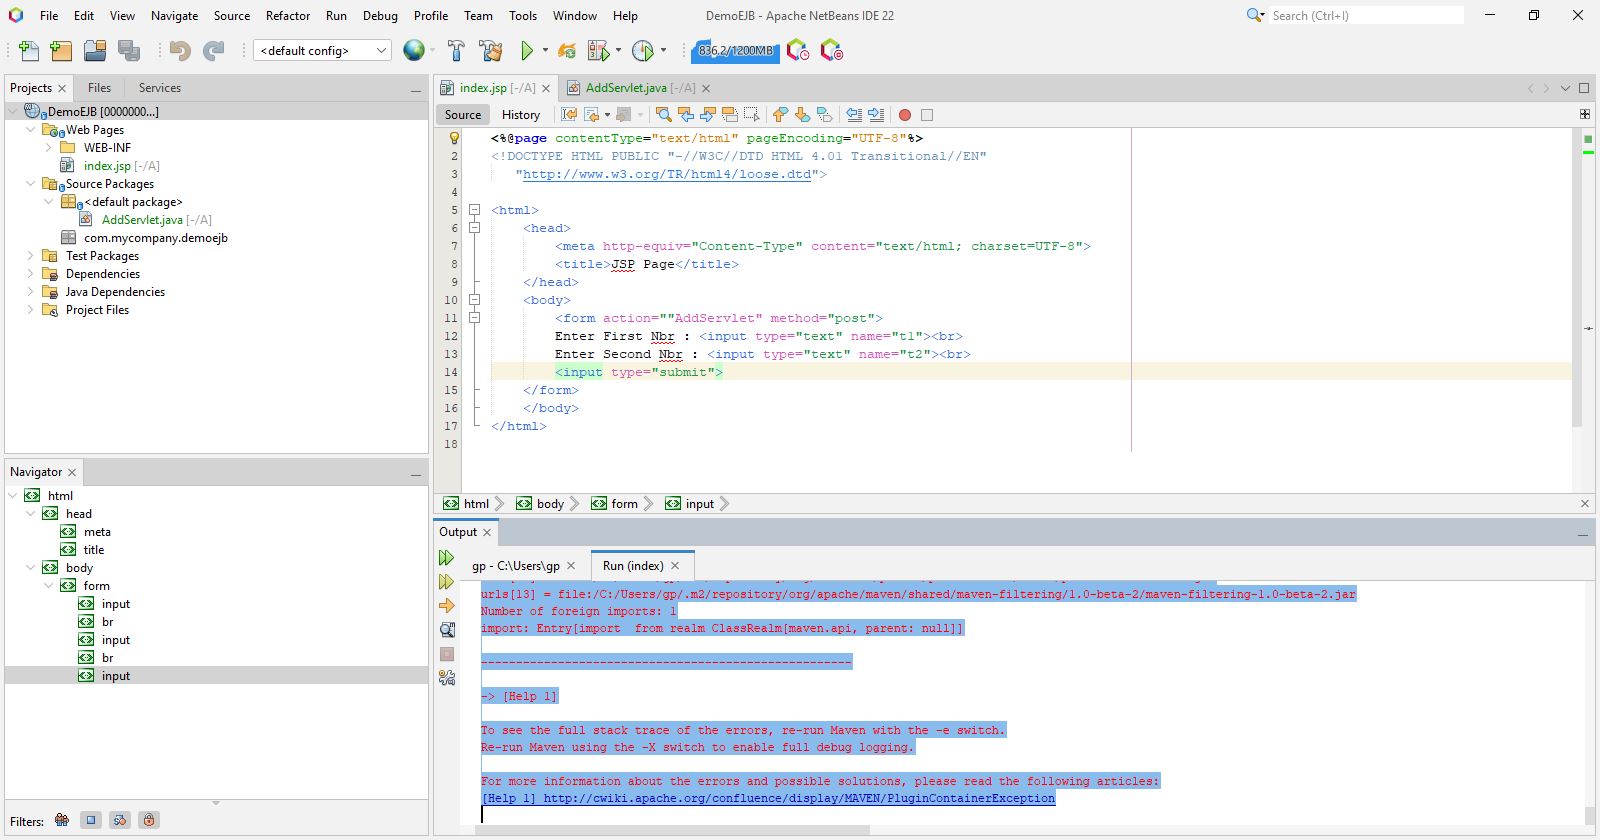
Task: Click the New Project toolbar icon
Action: pos(62,51)
